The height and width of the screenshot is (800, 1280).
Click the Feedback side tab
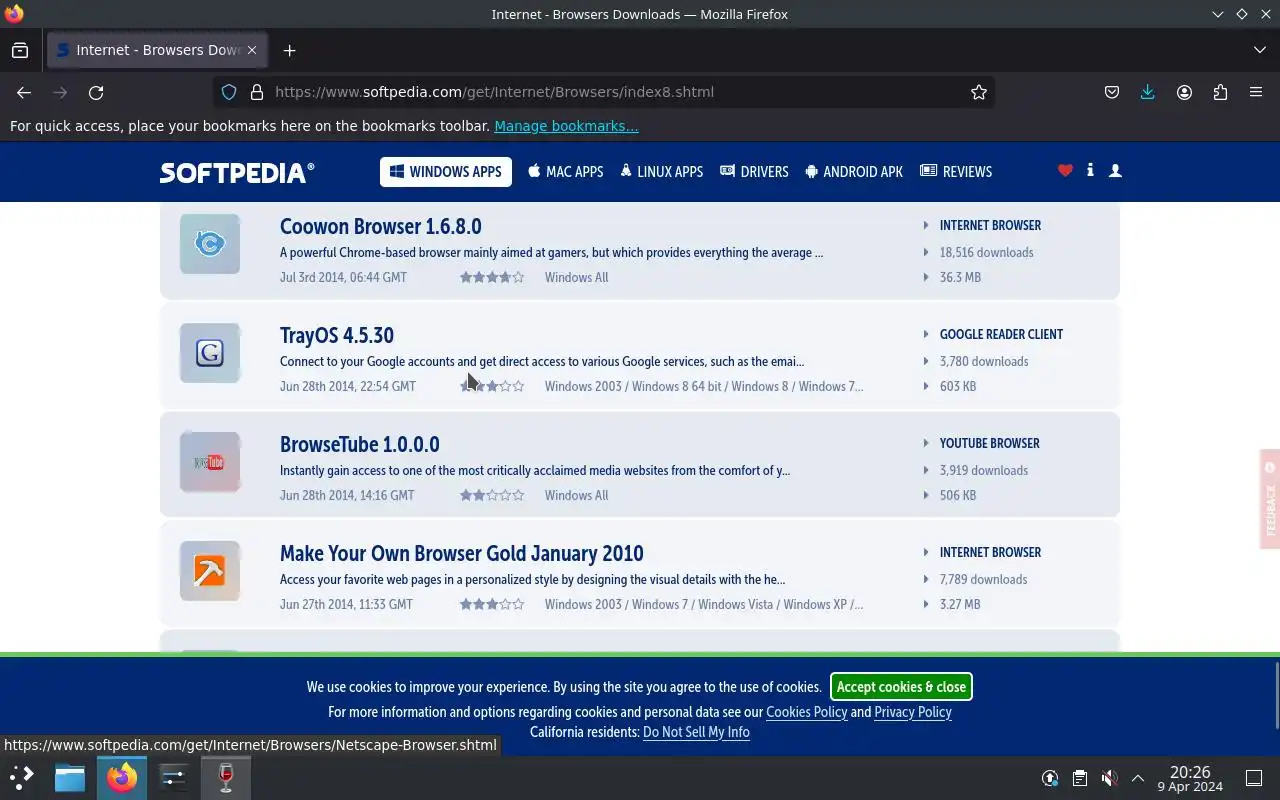point(1270,499)
